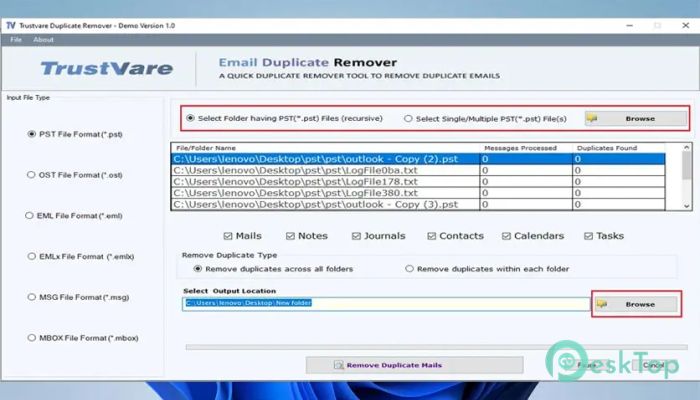Select row outlook - Copy (3).pst
This screenshot has width=700, height=400.
[x=418, y=204]
